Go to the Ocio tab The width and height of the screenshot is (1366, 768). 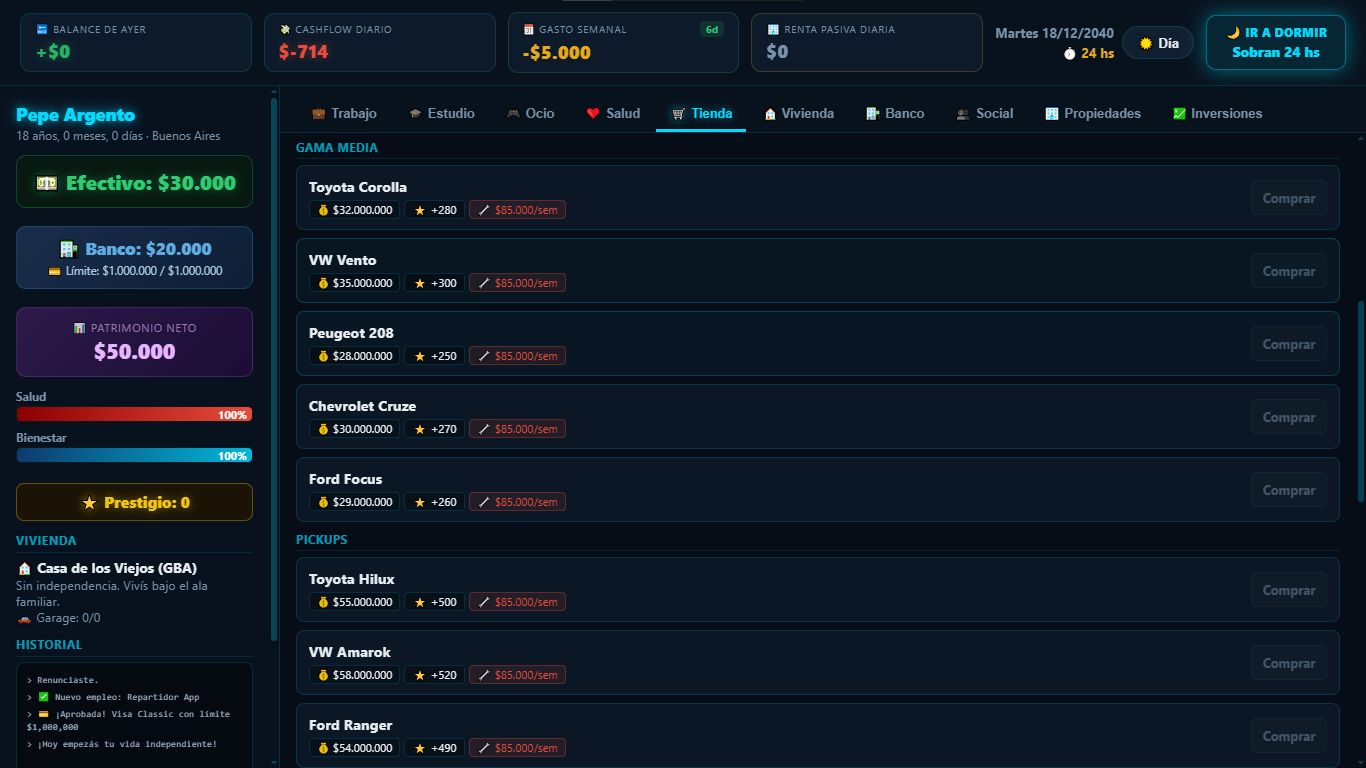click(x=530, y=114)
